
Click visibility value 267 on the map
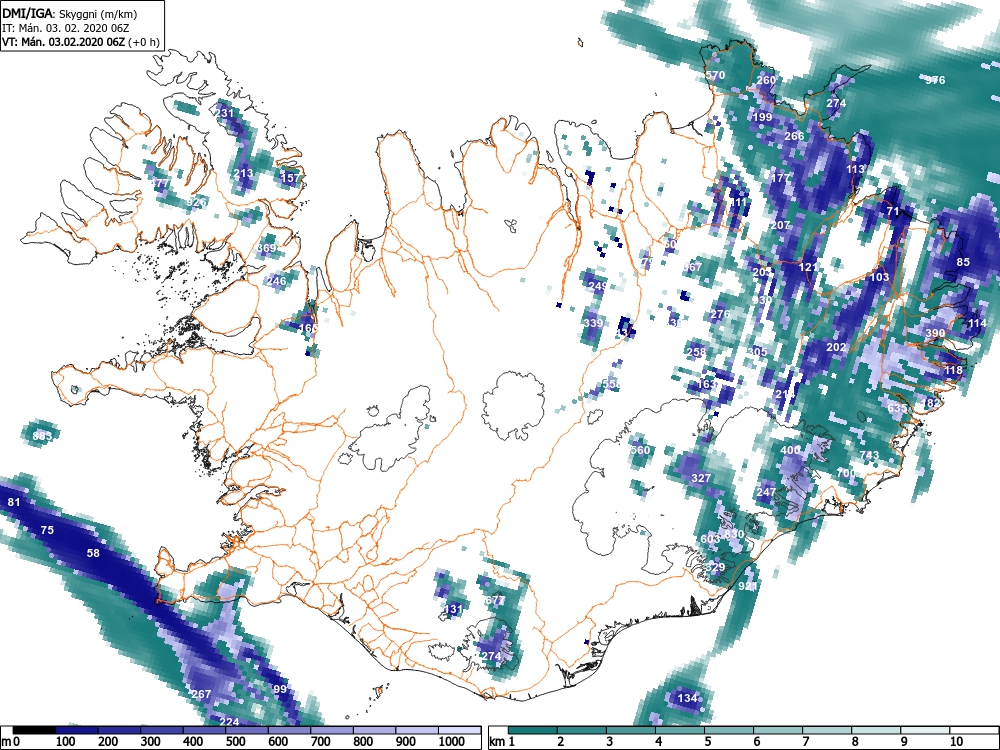(x=201, y=694)
